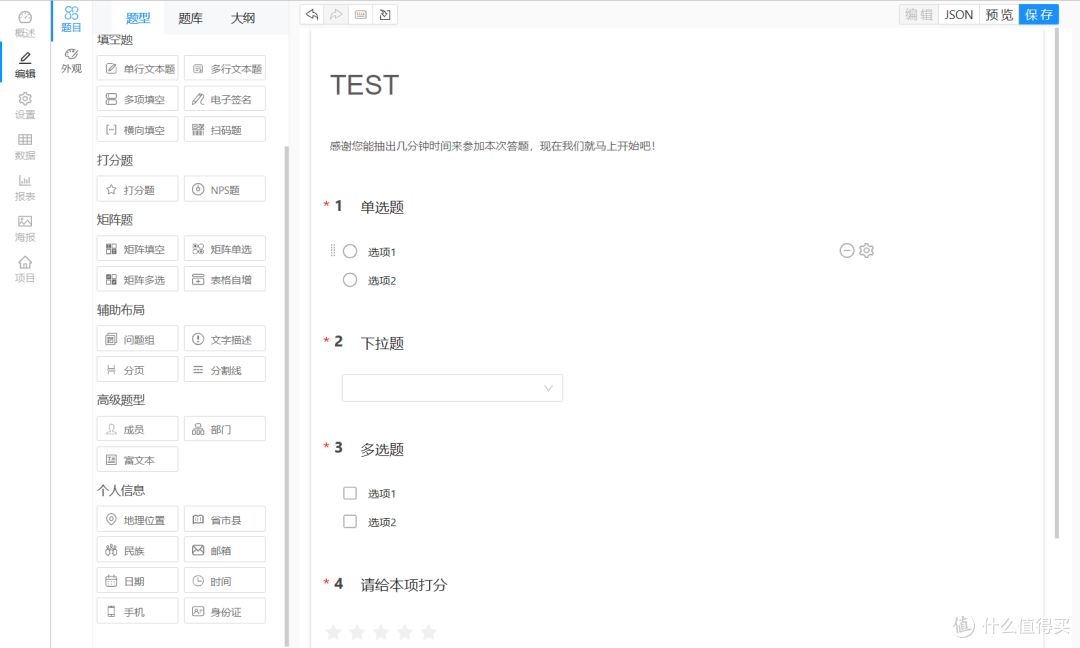
Task: Select the 题目 questions panel icon
Action: [x=71, y=19]
